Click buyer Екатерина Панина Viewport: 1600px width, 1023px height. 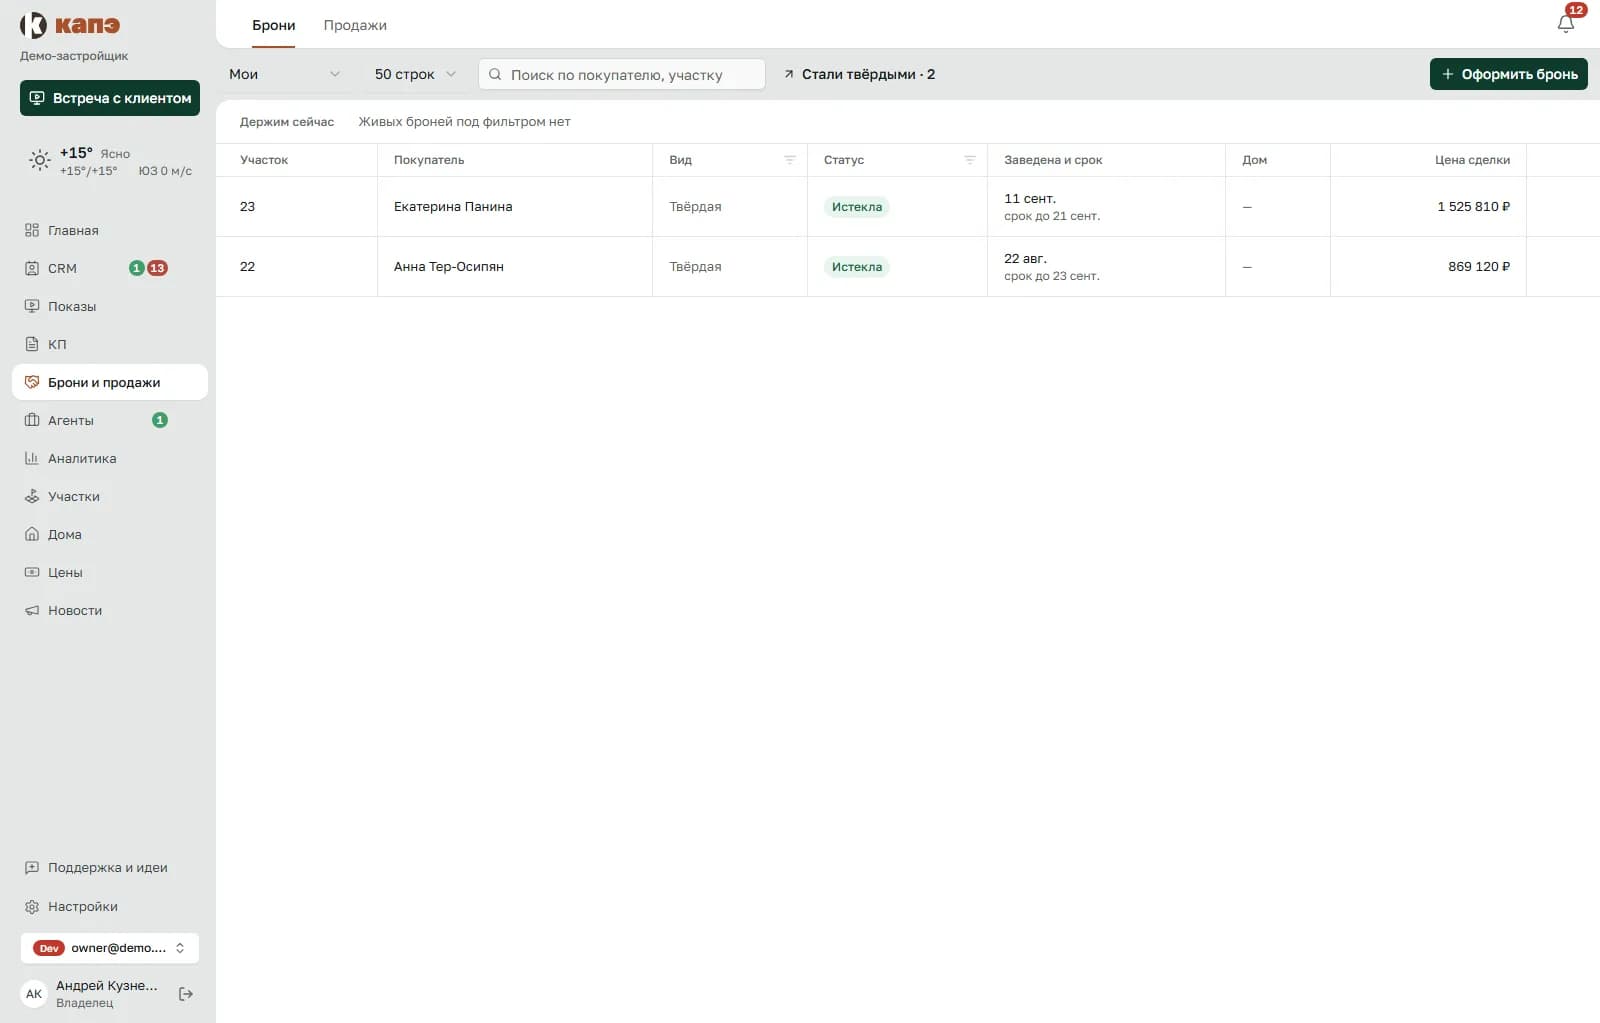coord(453,206)
